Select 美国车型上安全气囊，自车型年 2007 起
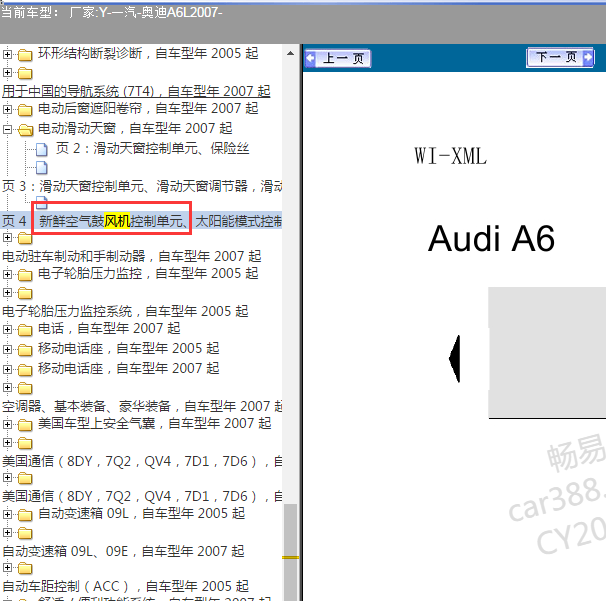 [155, 423]
